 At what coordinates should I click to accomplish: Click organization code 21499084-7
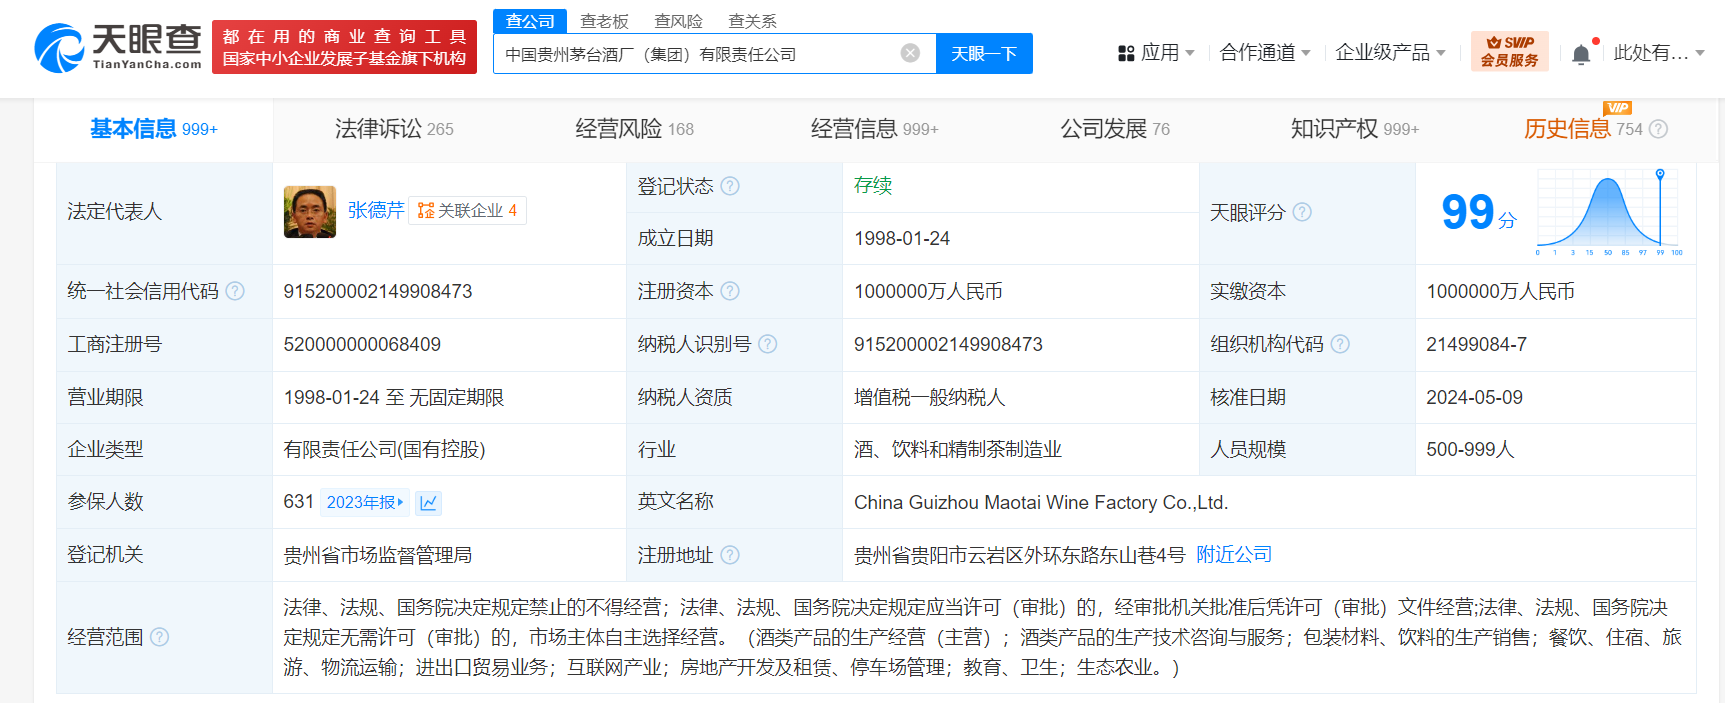click(x=1476, y=344)
